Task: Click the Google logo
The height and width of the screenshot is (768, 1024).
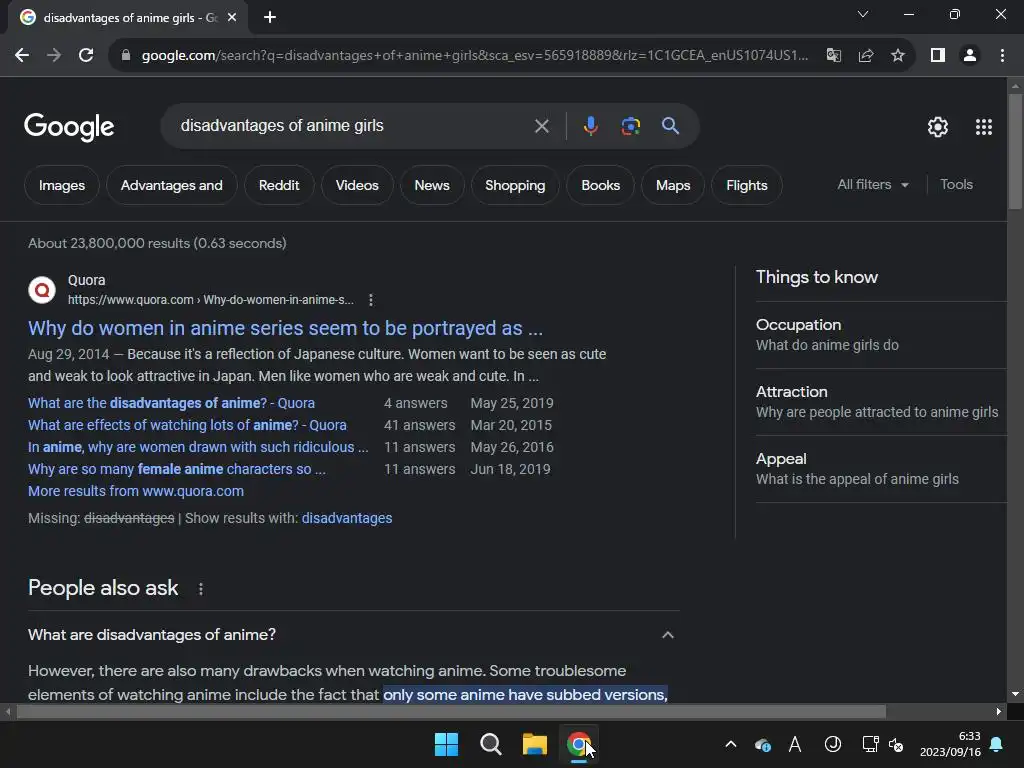Action: [x=69, y=127]
